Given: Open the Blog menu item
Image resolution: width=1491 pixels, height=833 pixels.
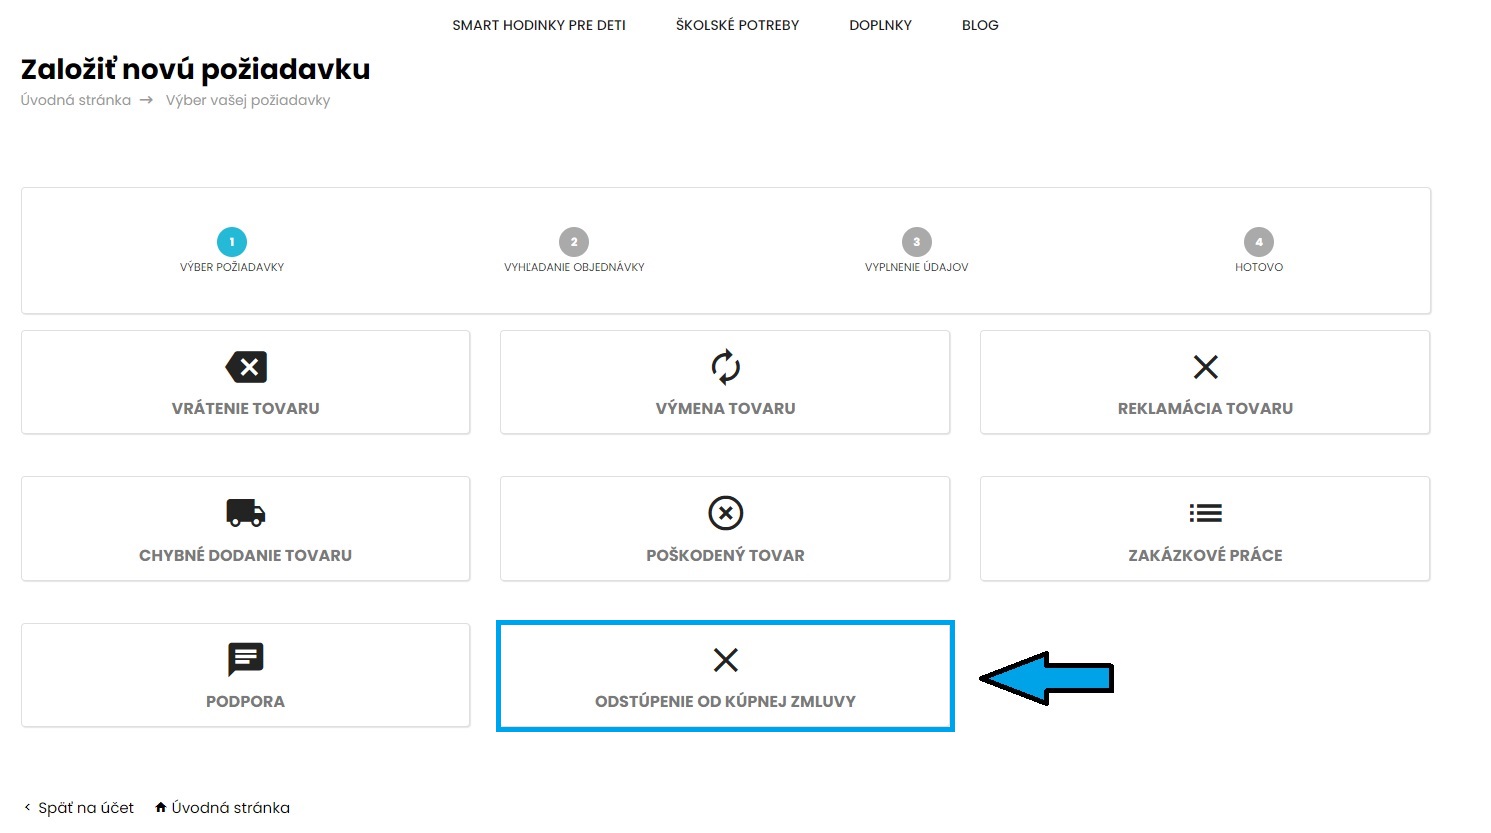Looking at the screenshot, I should (x=980, y=25).
